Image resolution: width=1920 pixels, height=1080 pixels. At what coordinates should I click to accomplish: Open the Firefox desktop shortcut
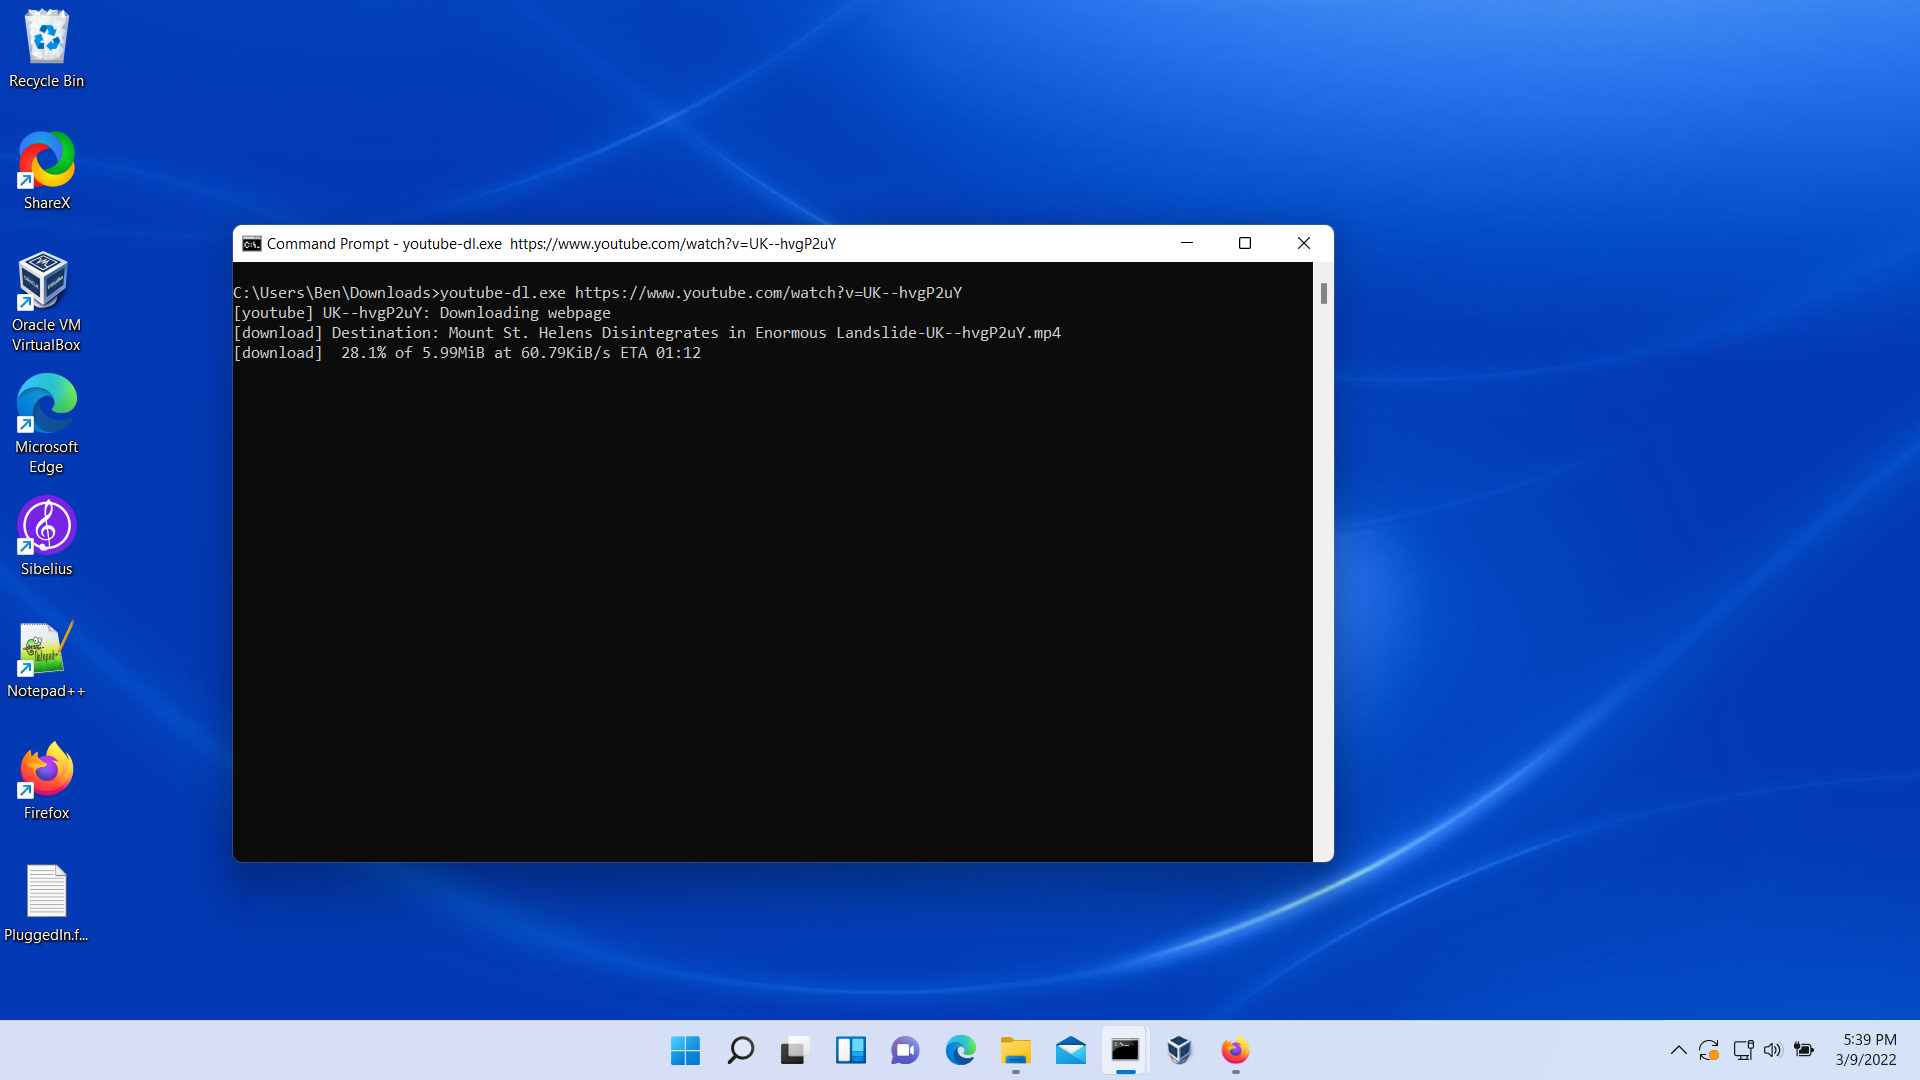(x=46, y=772)
